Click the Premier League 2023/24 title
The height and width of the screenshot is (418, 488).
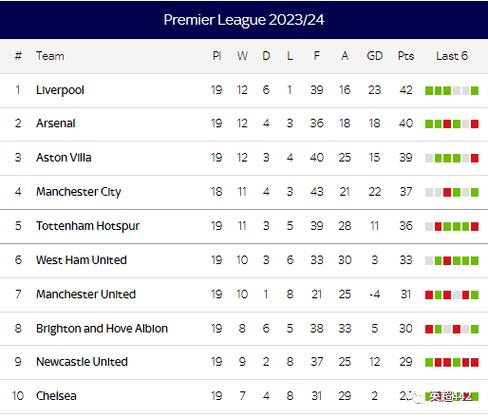point(244,20)
